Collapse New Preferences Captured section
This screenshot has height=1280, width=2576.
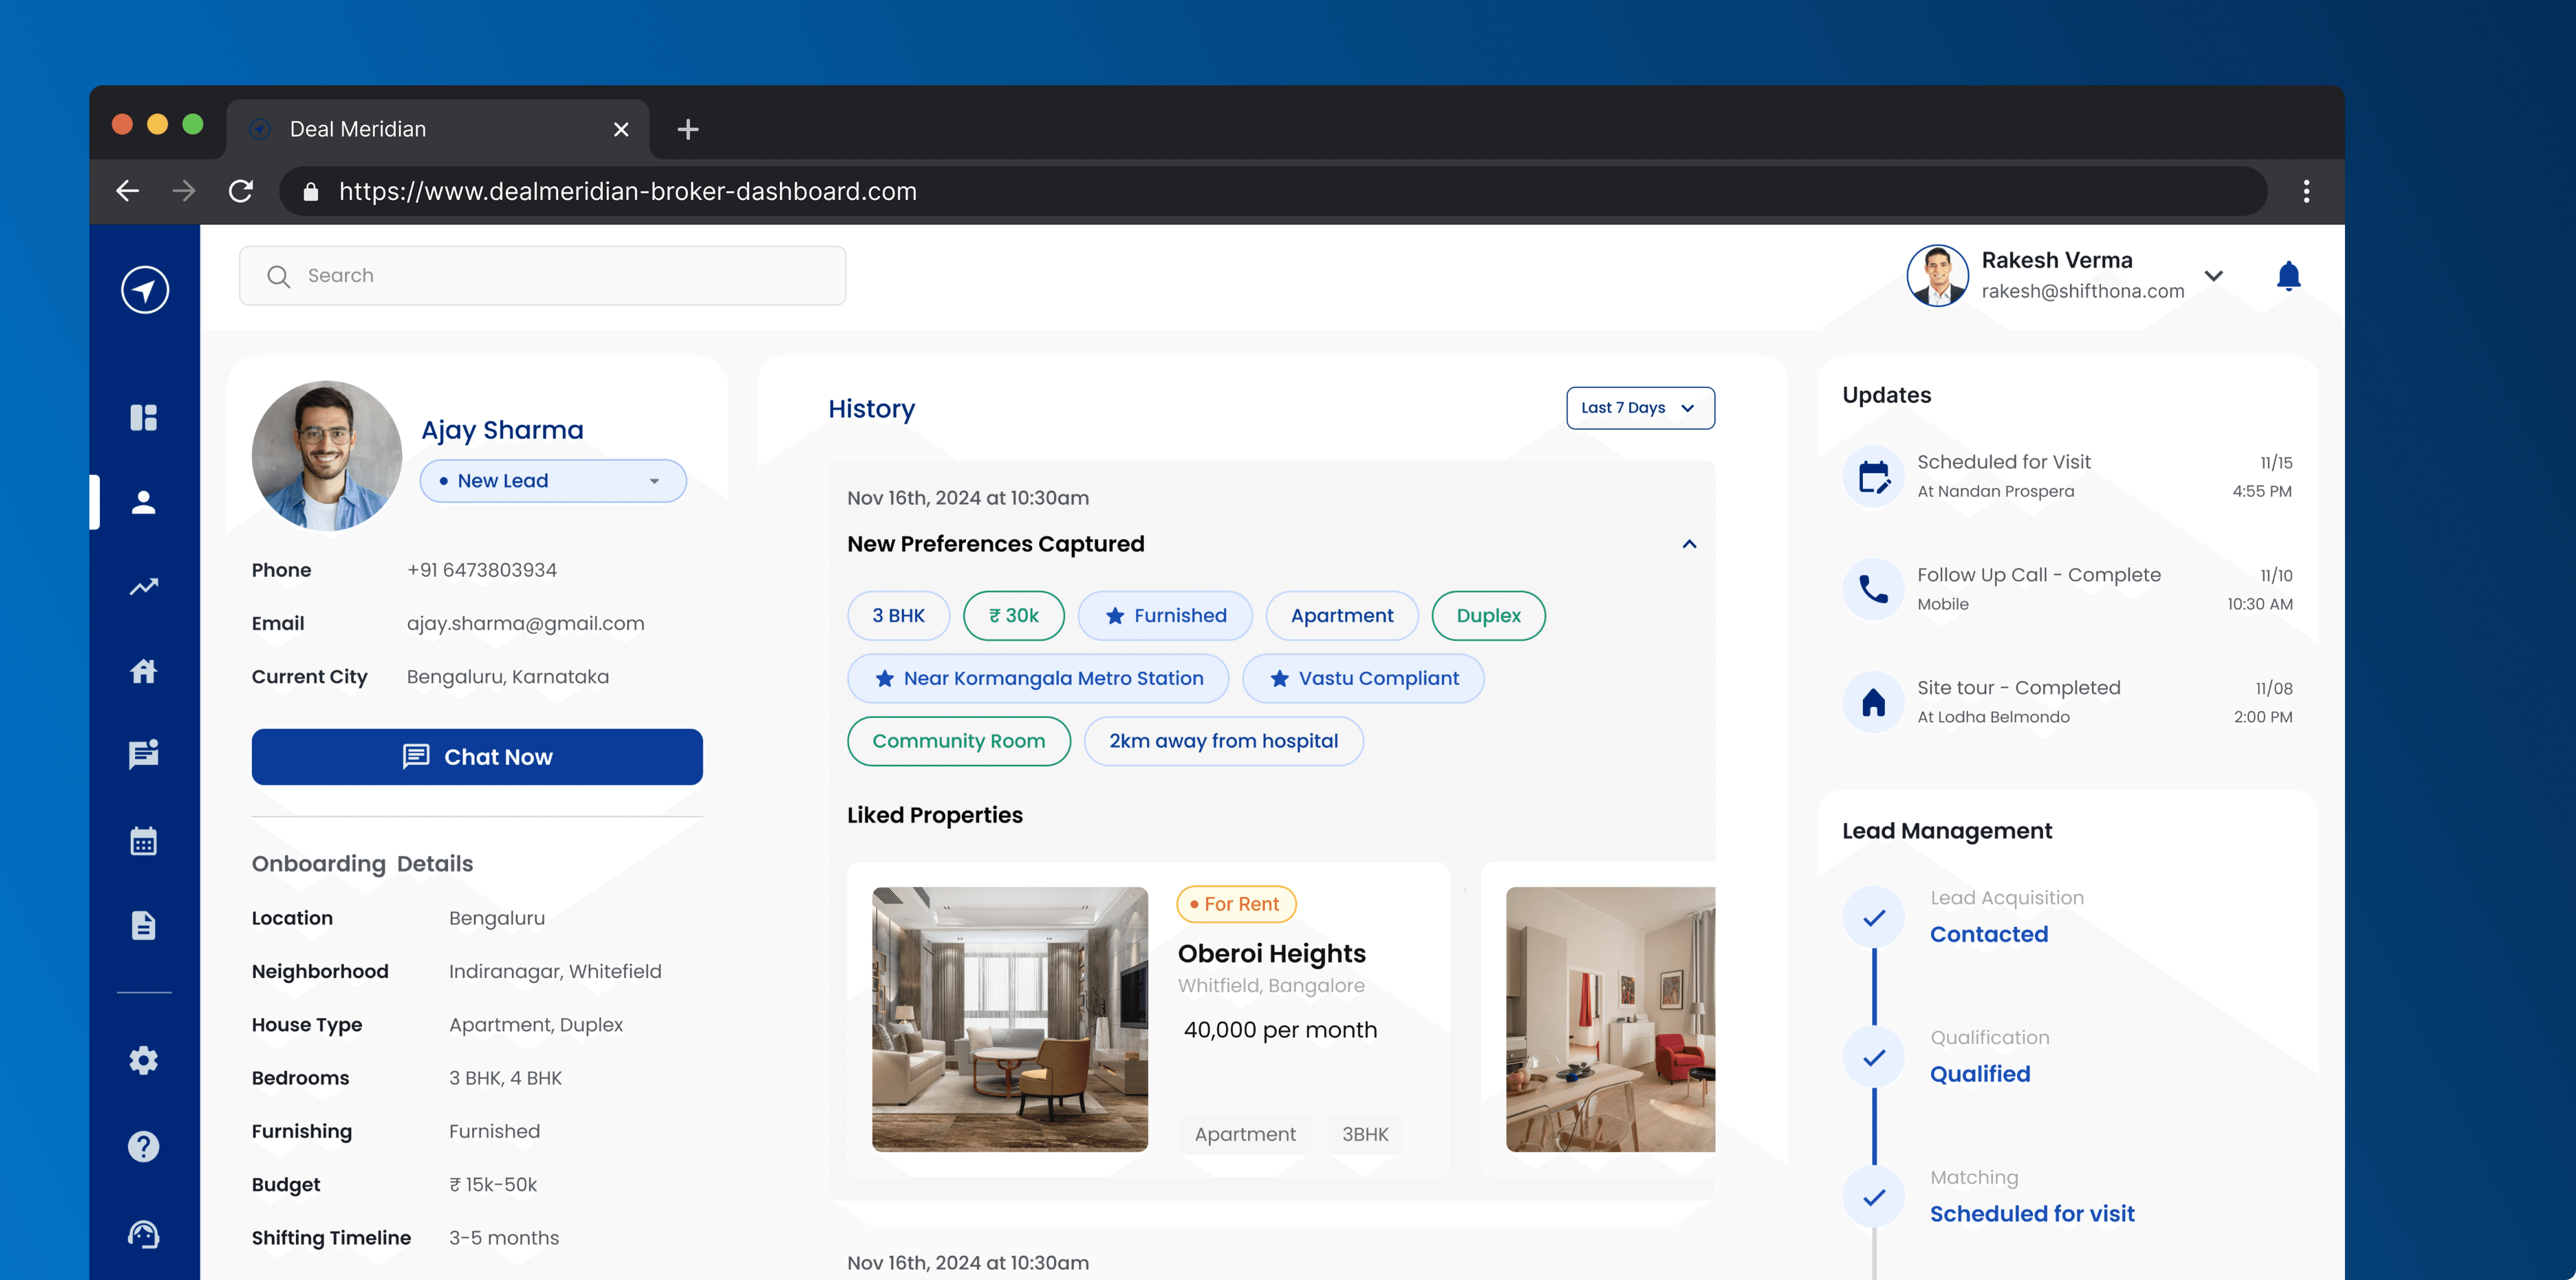coord(1689,544)
